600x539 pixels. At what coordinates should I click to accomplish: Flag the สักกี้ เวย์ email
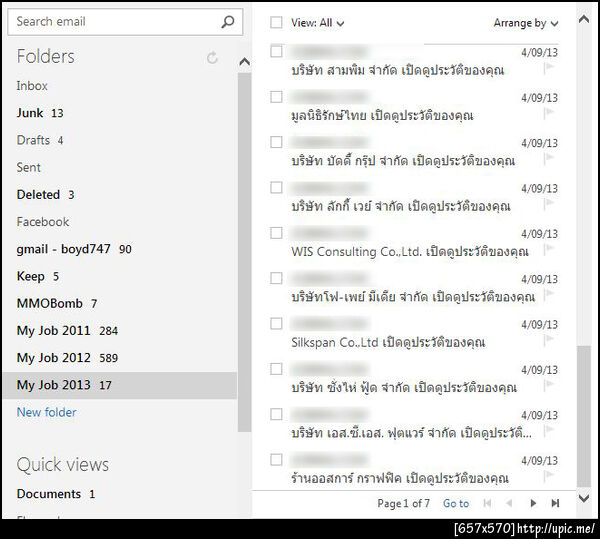549,204
